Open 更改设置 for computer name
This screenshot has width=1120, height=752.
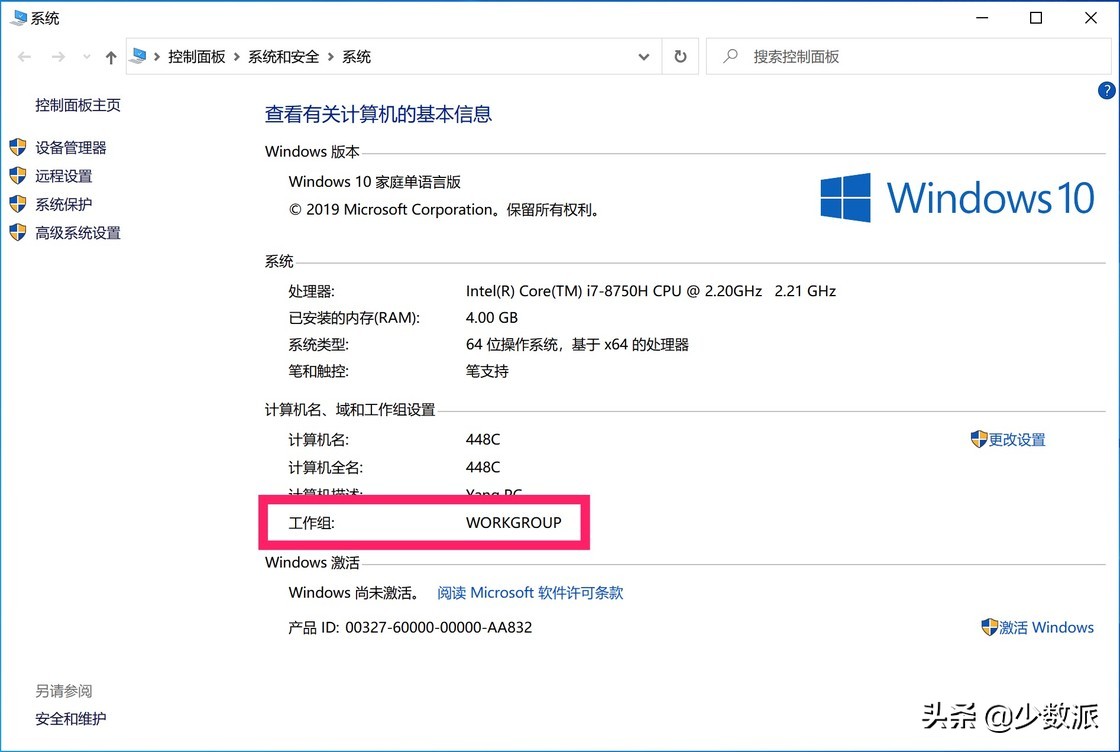pos(1017,439)
